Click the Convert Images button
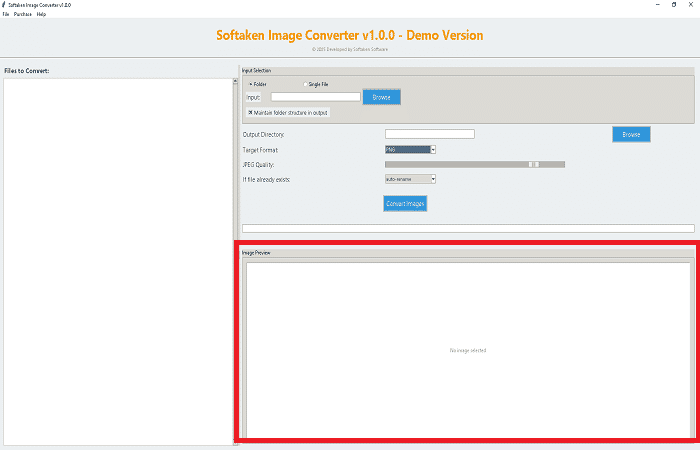 tap(405, 204)
